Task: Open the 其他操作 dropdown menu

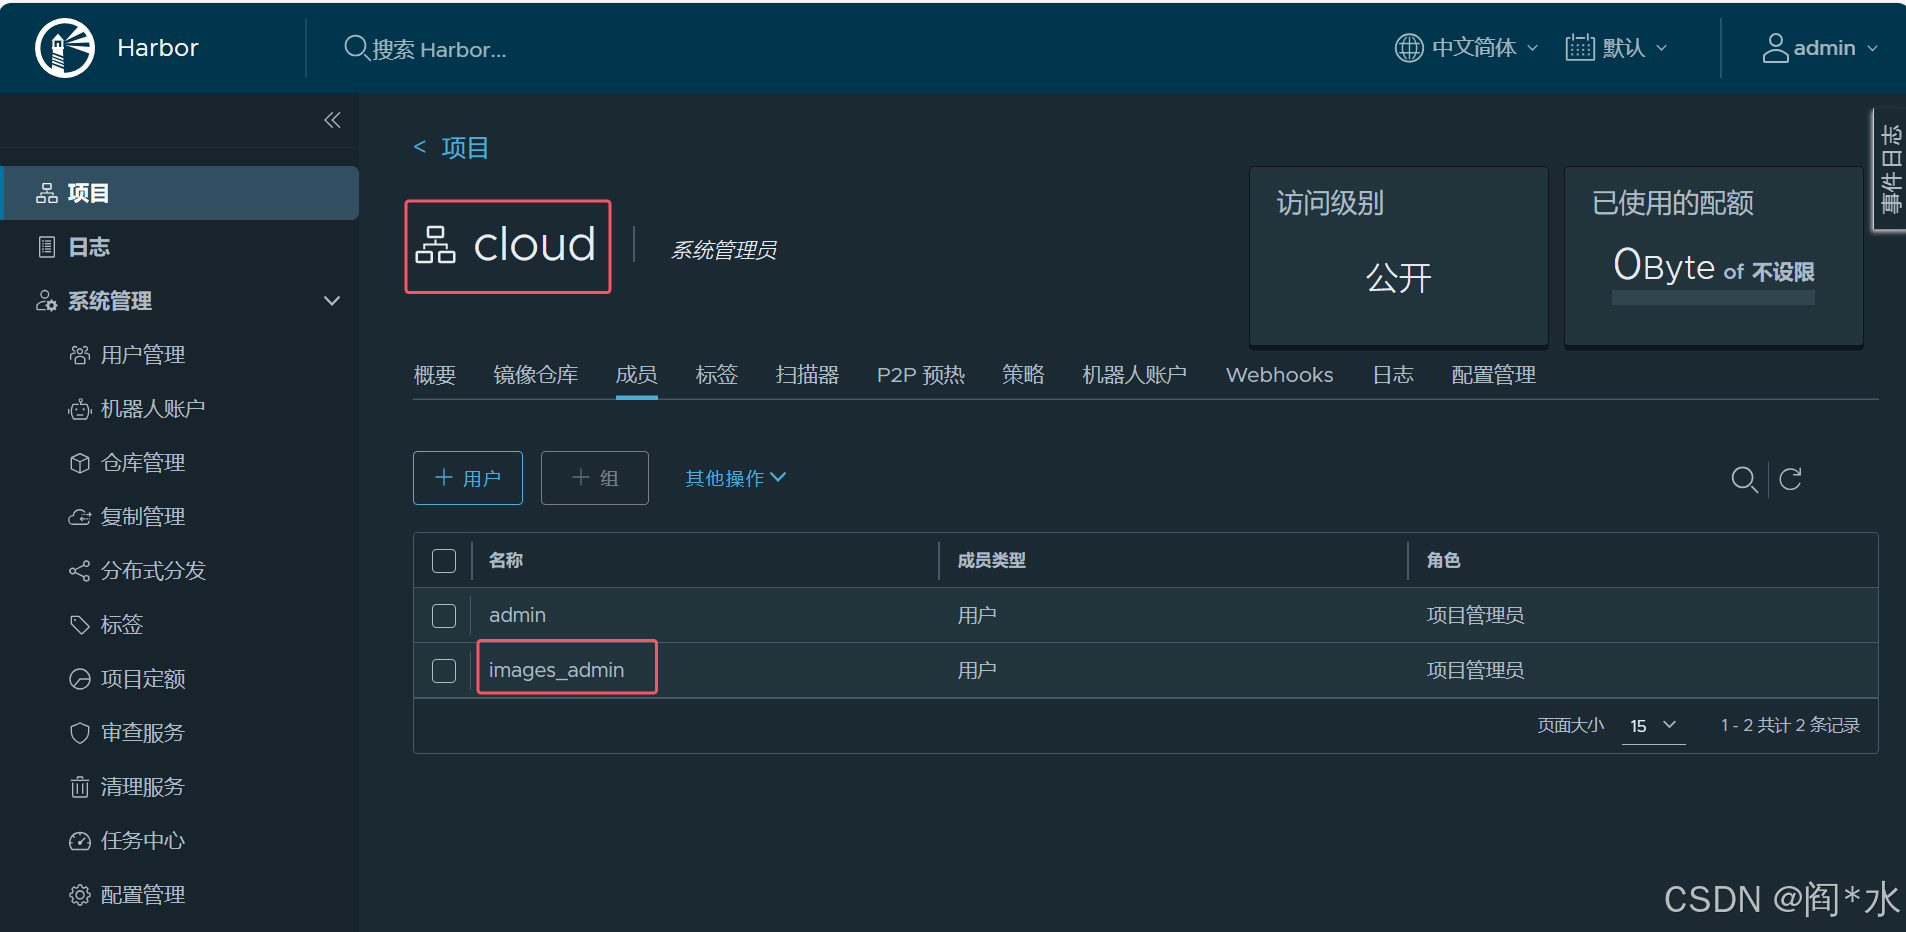Action: coord(736,478)
